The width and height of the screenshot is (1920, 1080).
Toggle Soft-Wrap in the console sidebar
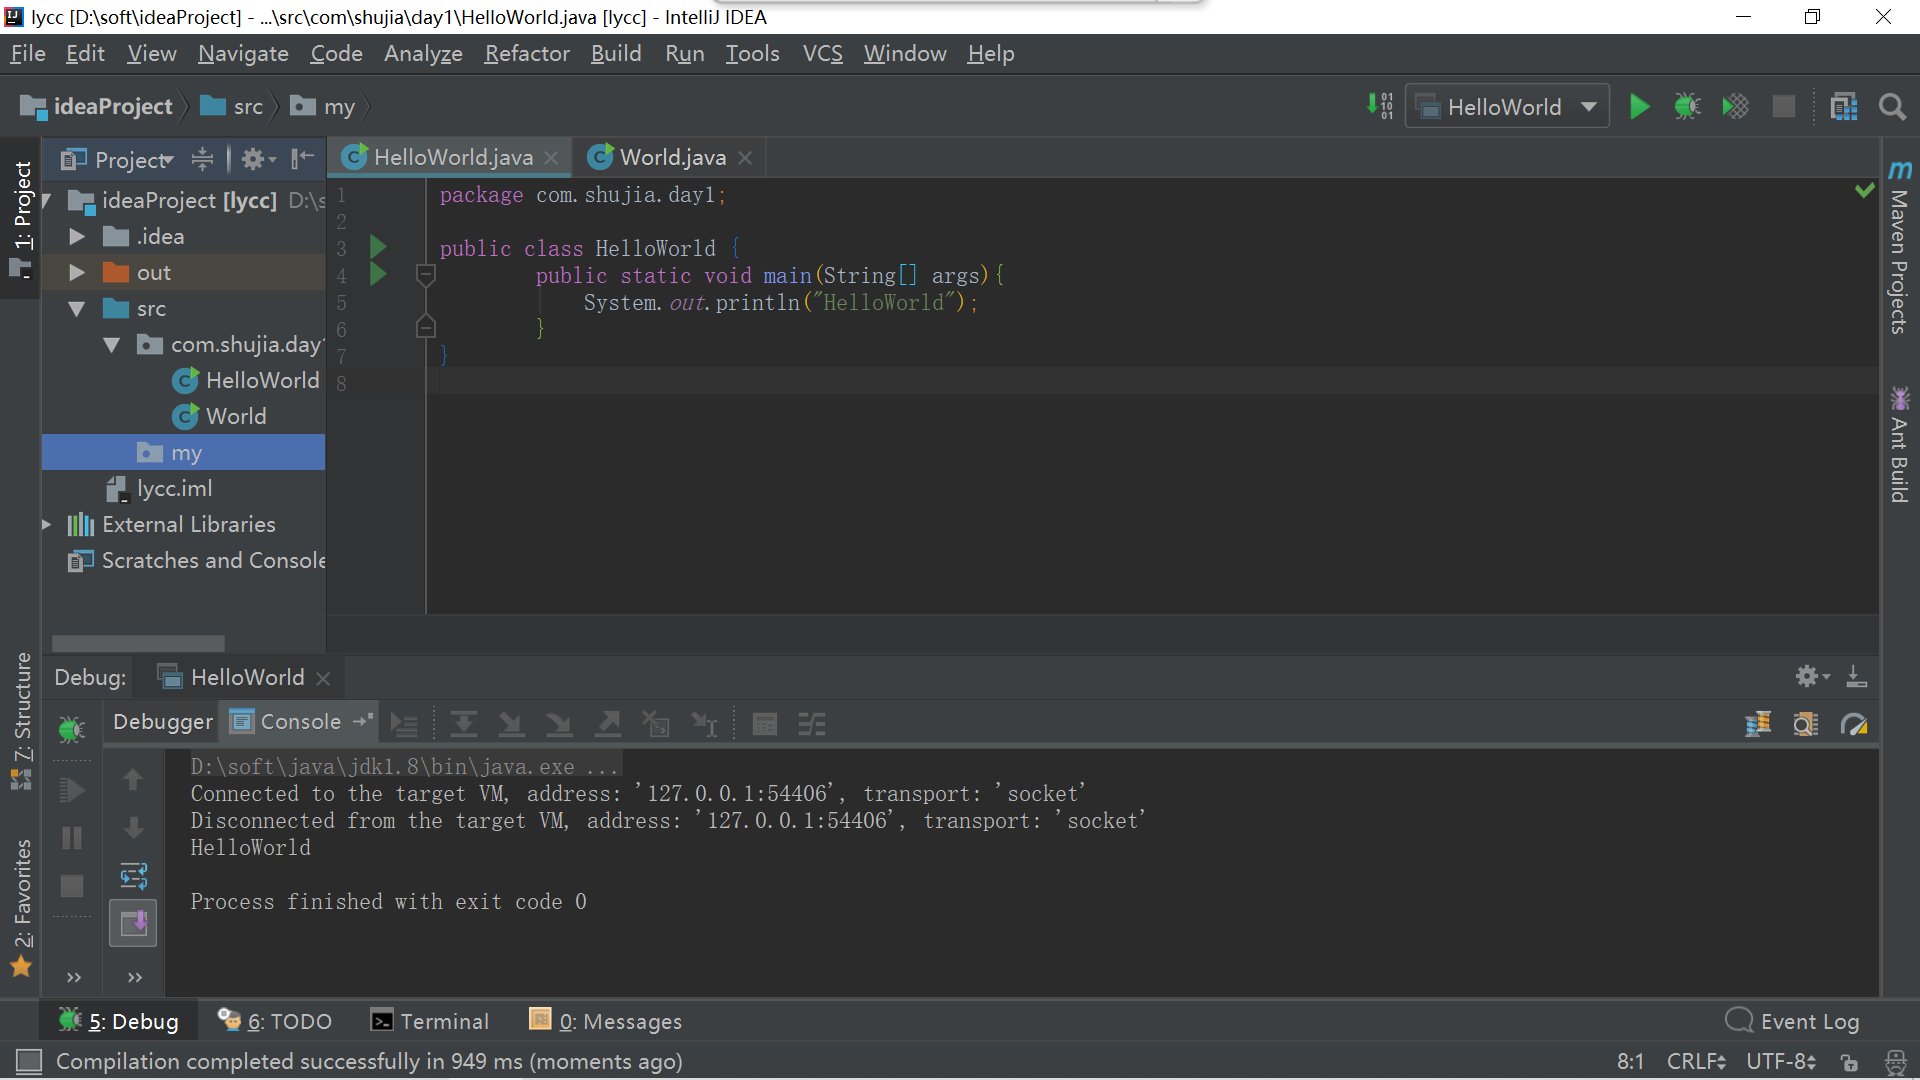(133, 877)
